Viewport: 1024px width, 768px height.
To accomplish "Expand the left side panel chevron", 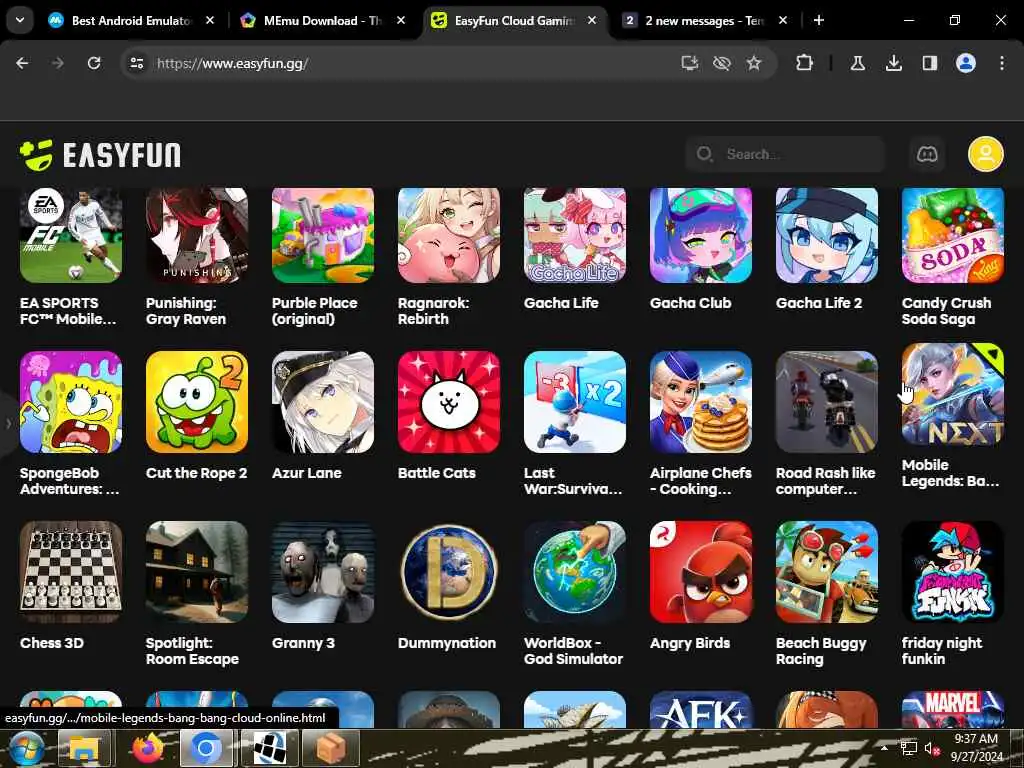I will 8,423.
